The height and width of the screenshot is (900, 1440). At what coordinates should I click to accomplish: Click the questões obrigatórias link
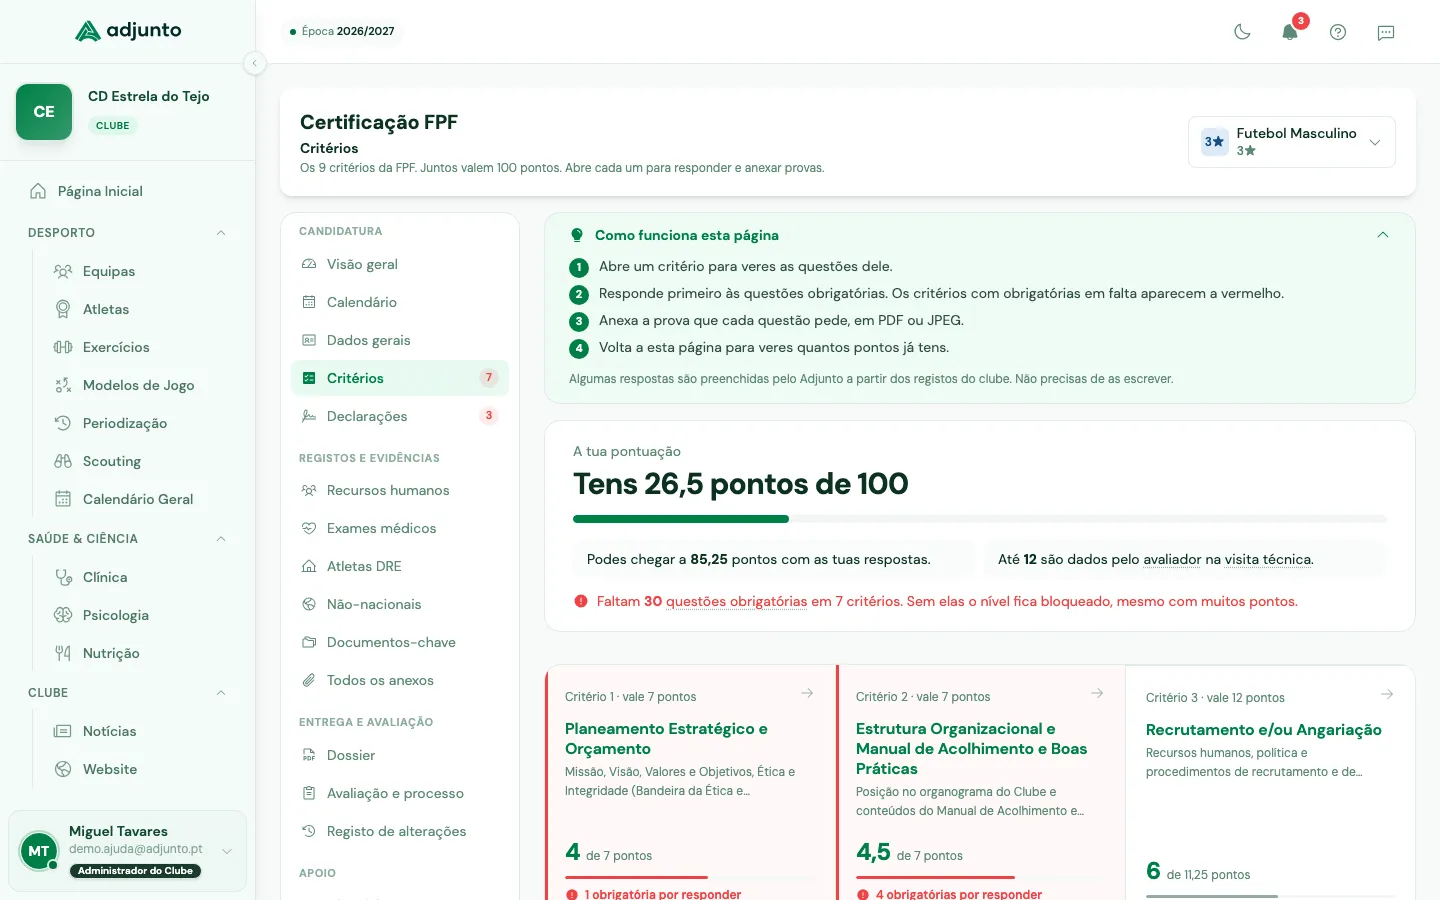point(736,601)
